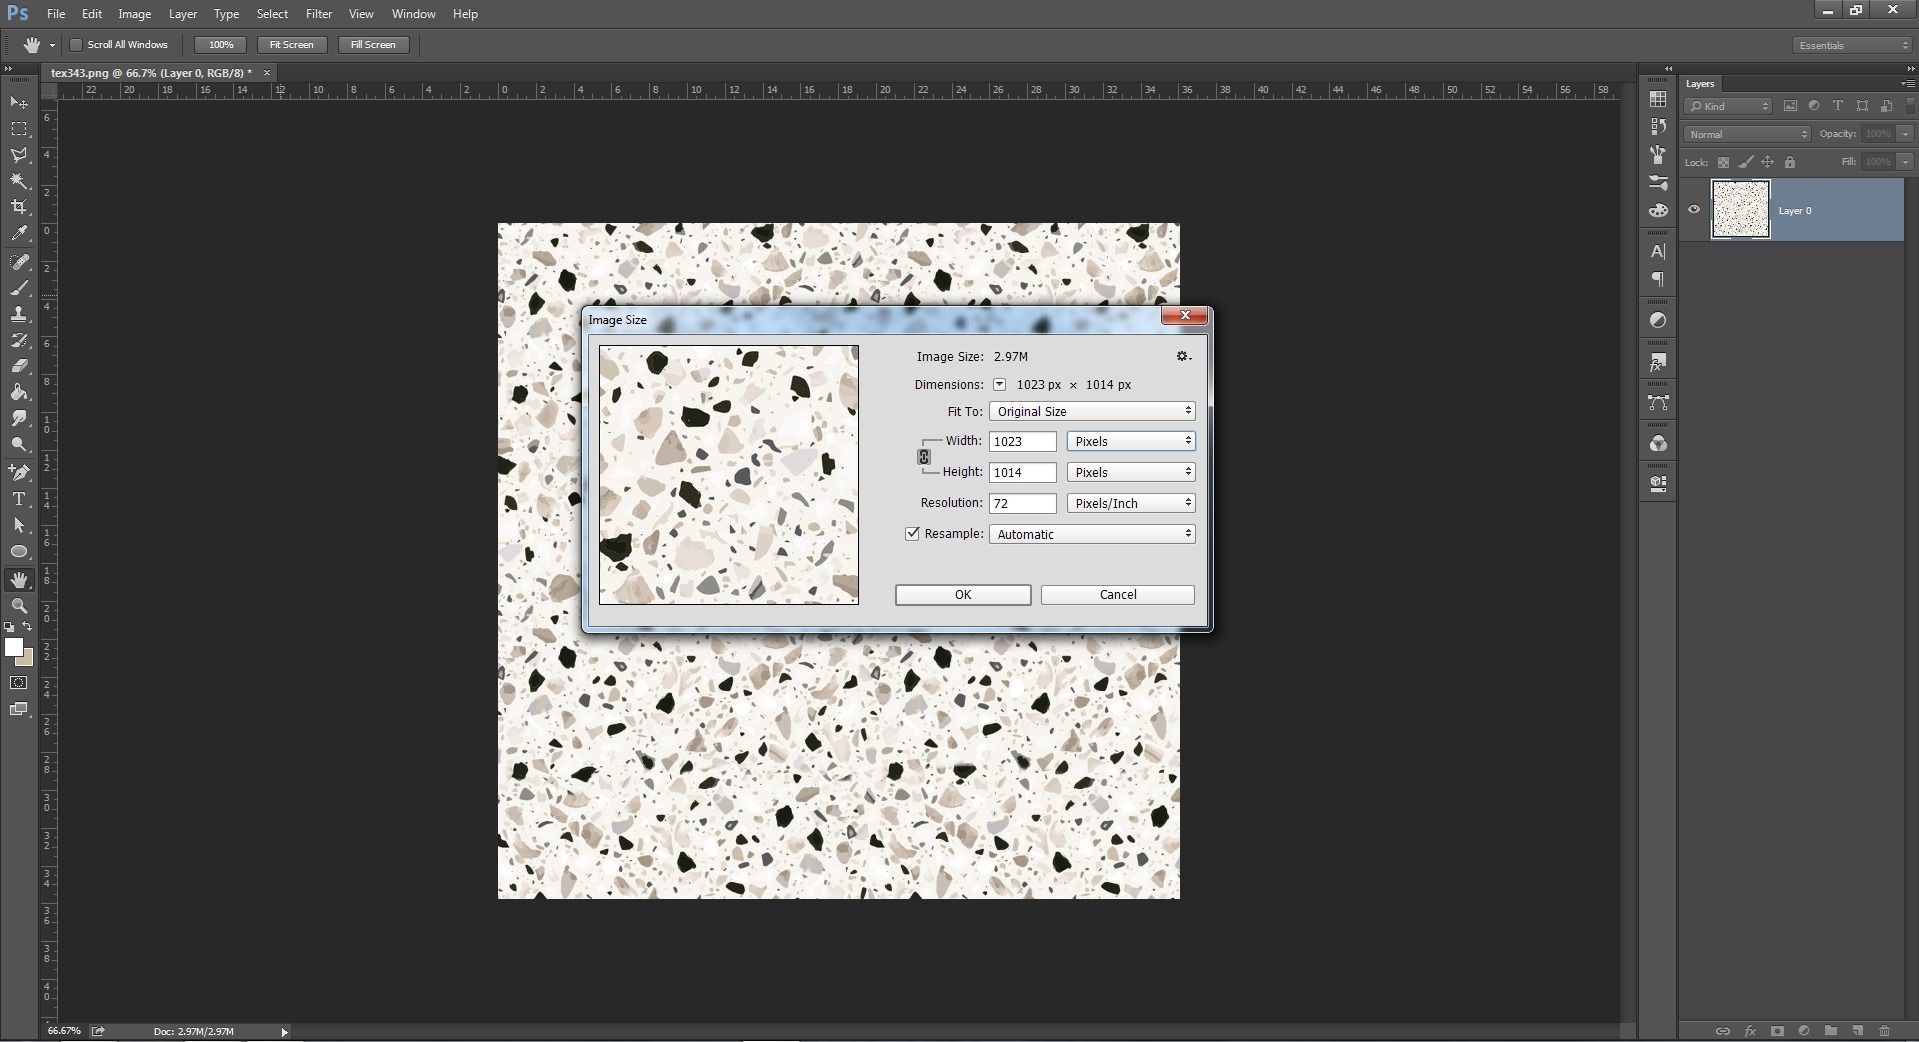Toggle lock position

coord(1768,162)
